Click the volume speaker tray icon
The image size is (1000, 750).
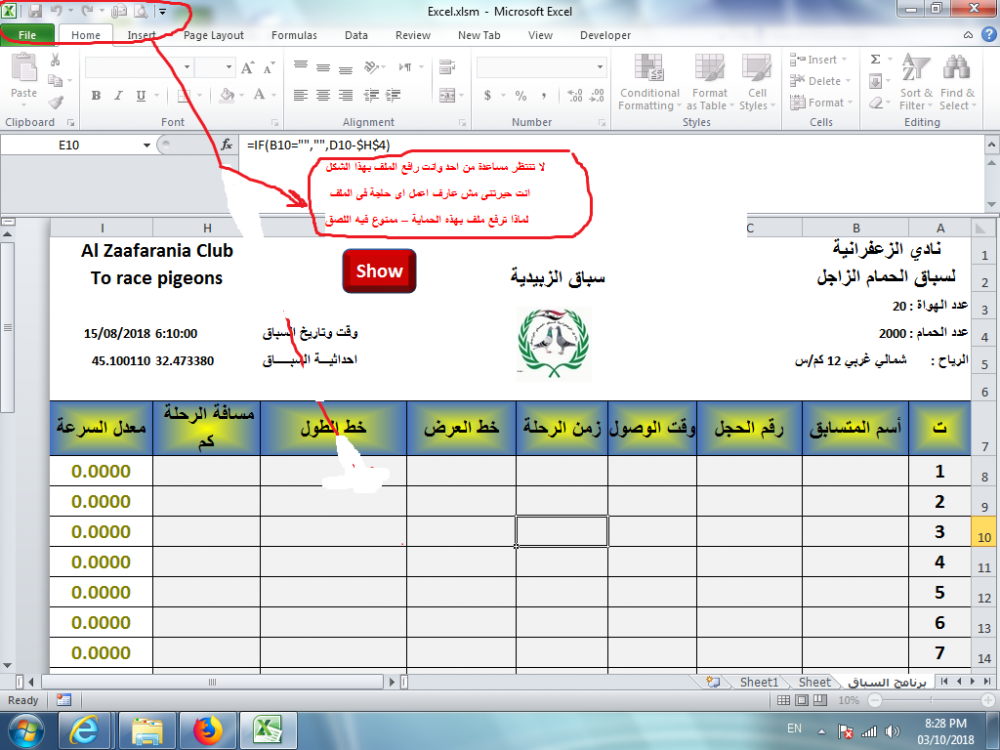pos(892,732)
